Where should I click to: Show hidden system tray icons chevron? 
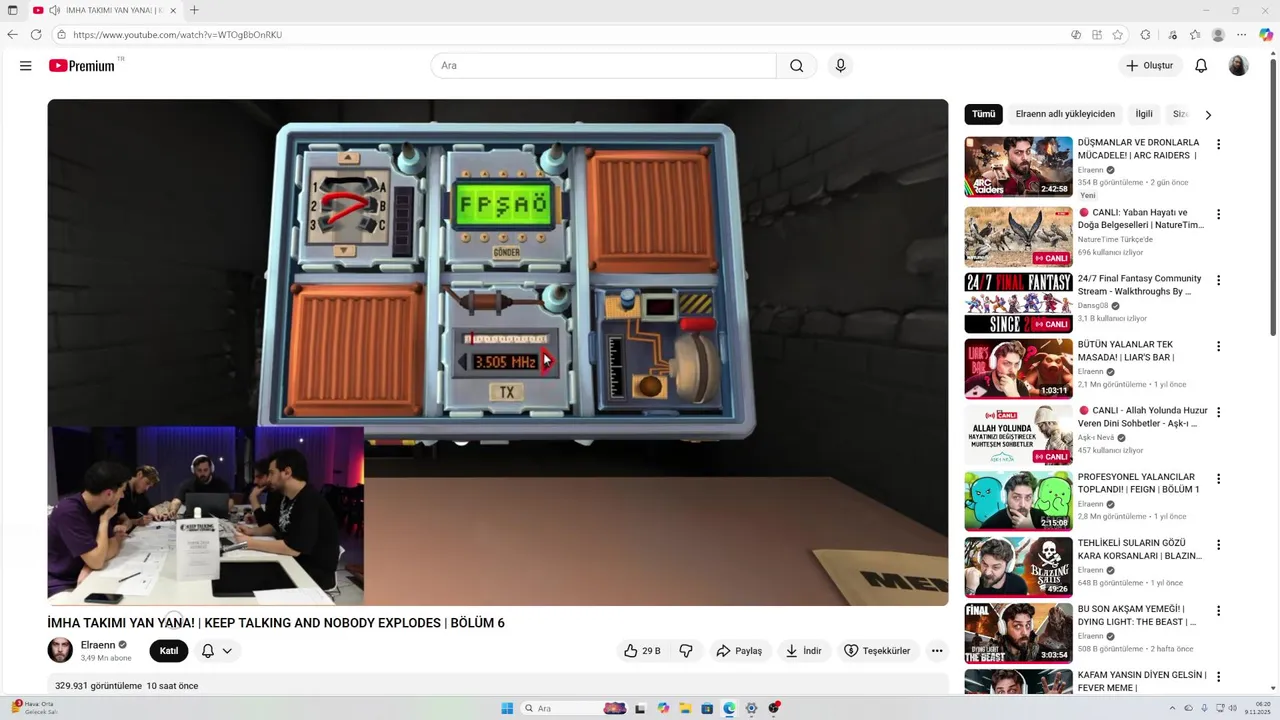(1173, 708)
